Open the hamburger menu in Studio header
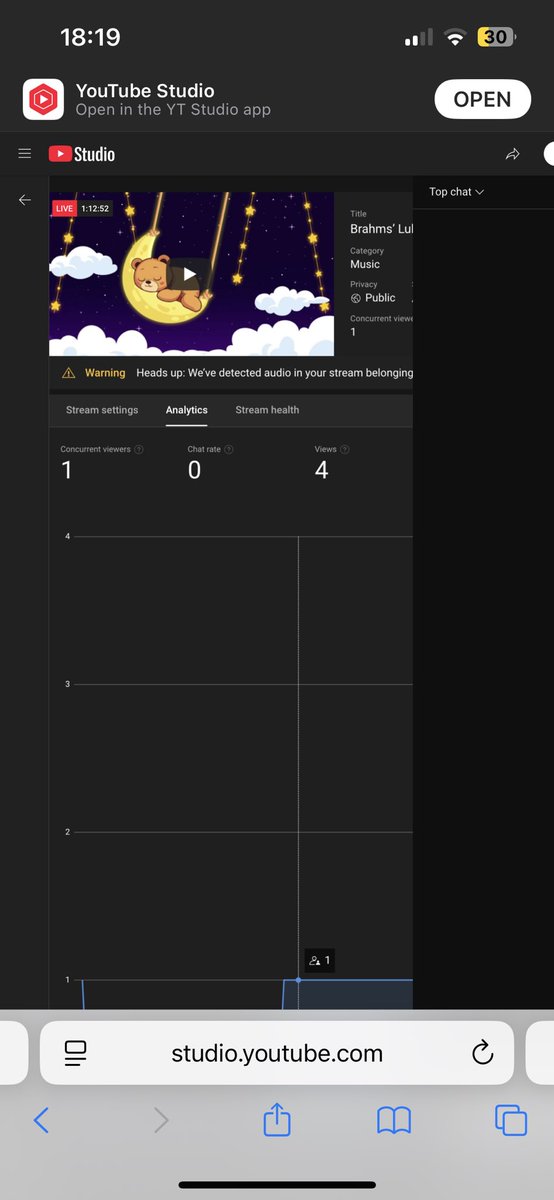This screenshot has height=1200, width=554. (x=25, y=154)
